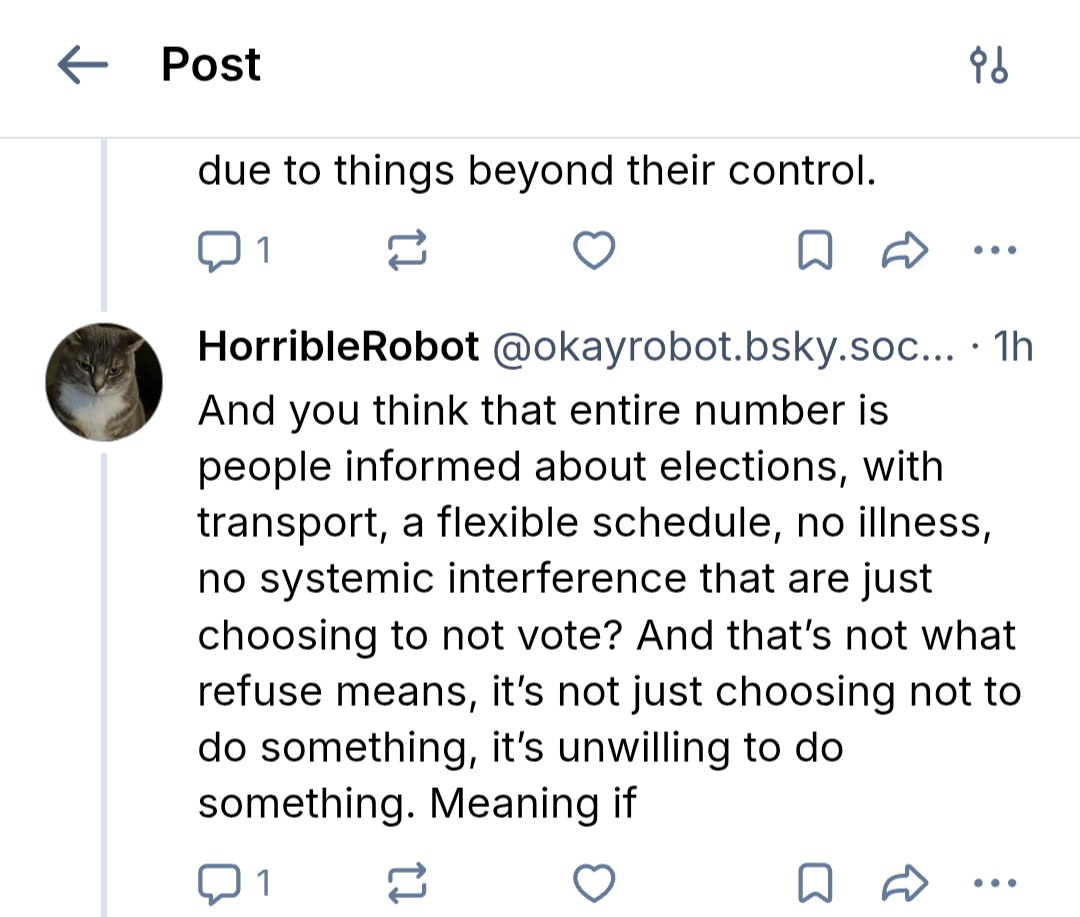Click the HorribleRobot display name
Viewport: 1080px width, 917px height.
coord(339,347)
